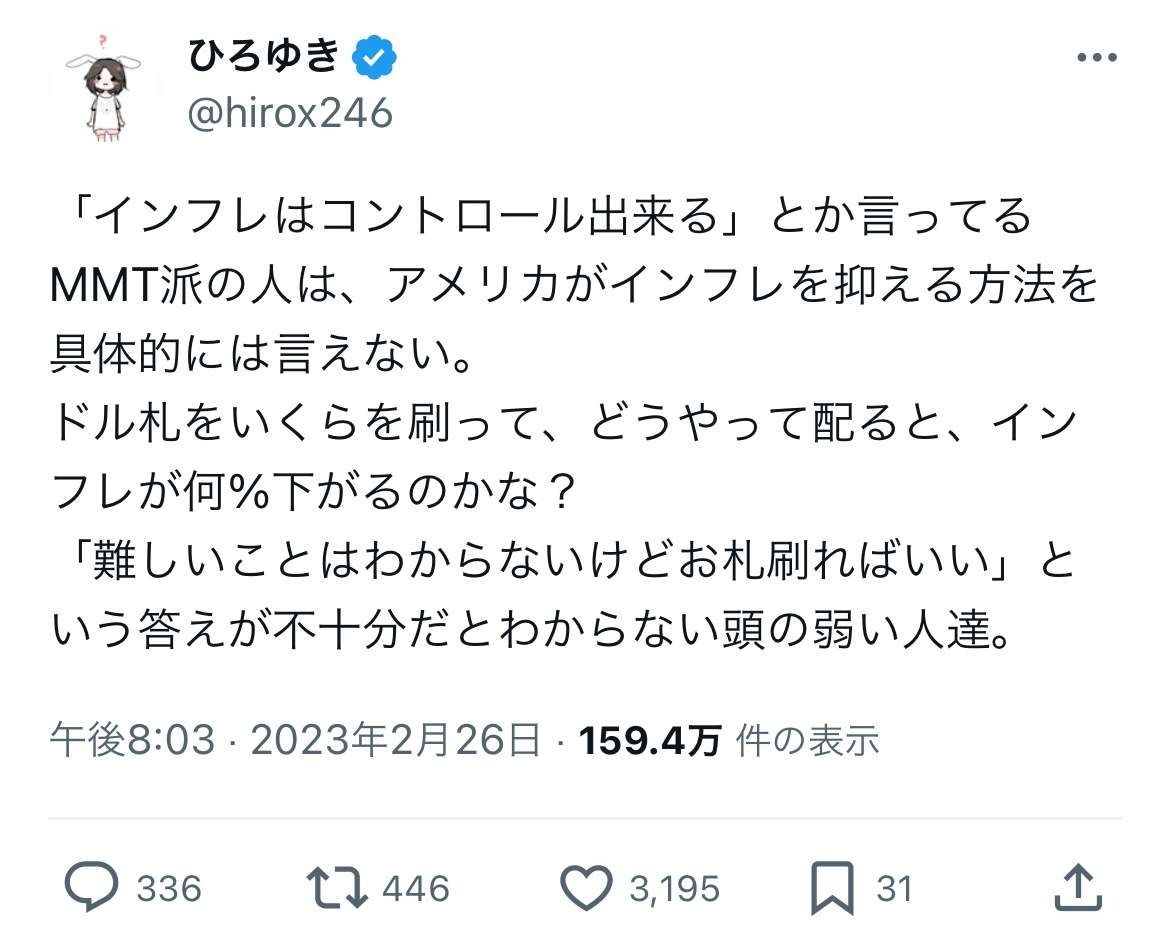Click the date 2023年2月26日

(x=395, y=741)
